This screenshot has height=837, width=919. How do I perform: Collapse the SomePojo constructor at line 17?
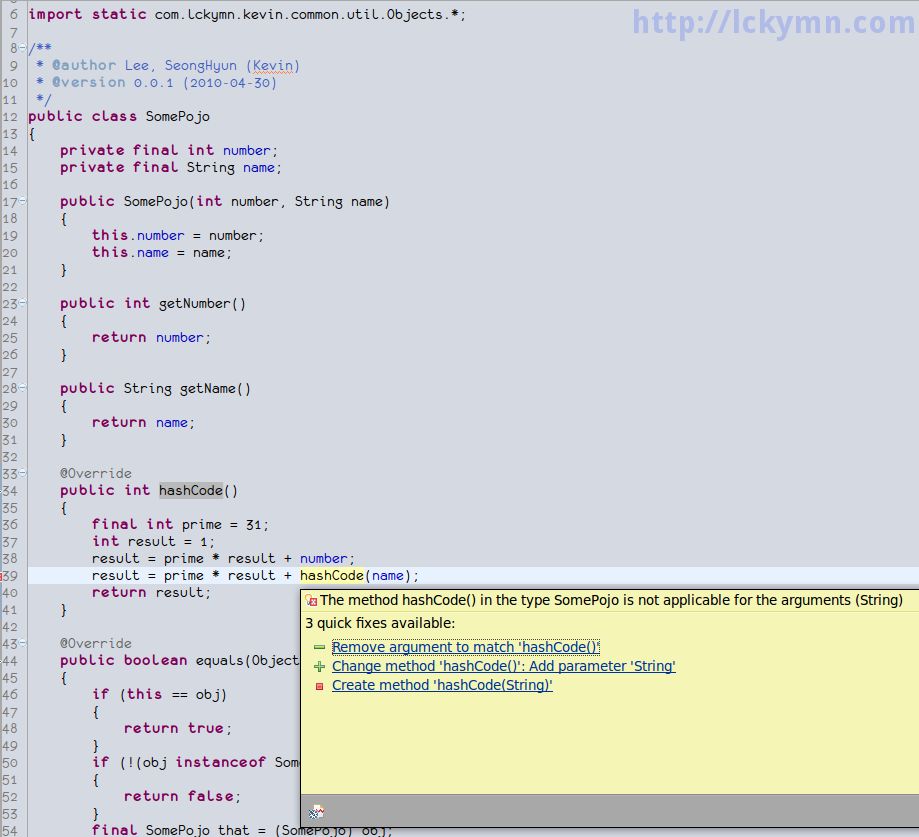pyautogui.click(x=22, y=201)
